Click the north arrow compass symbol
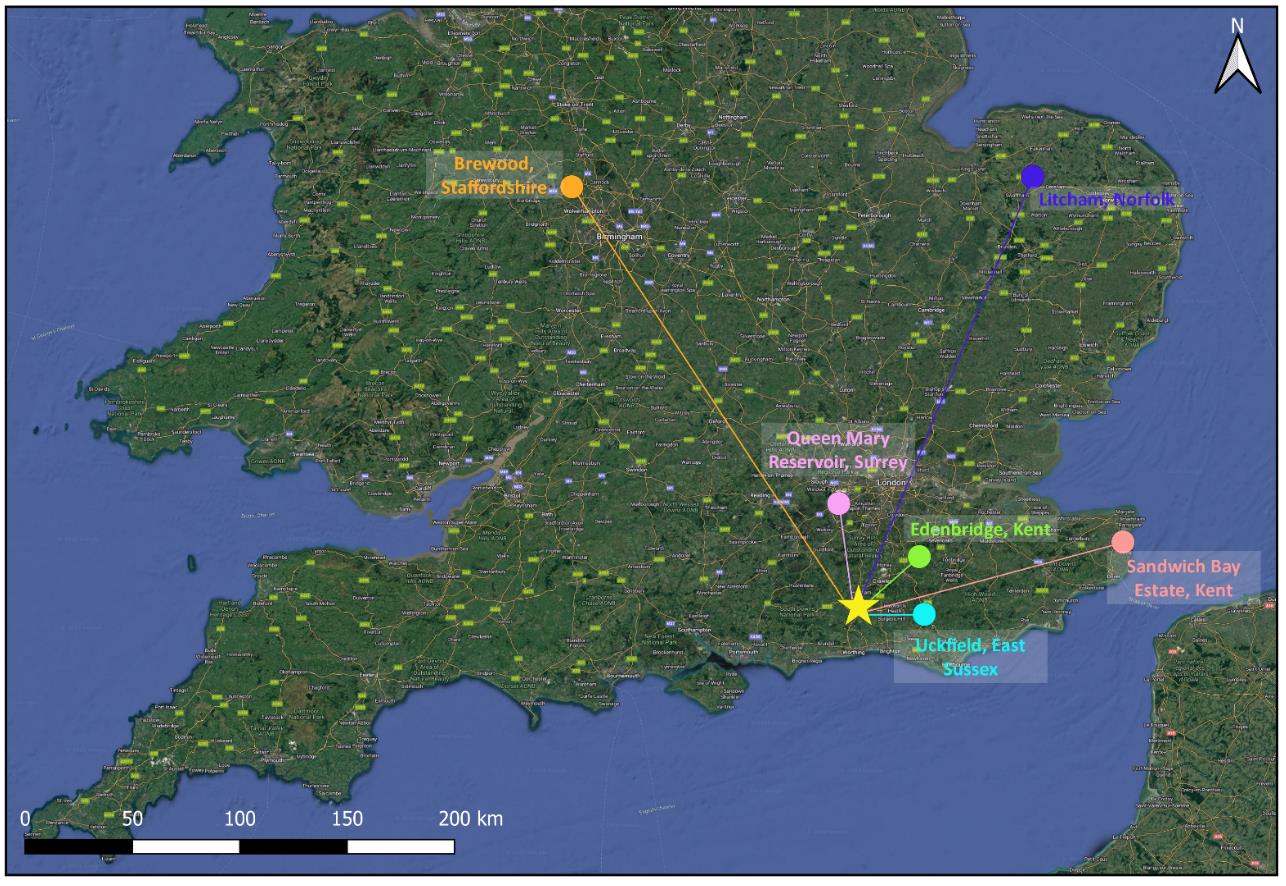Viewport: 1286px width, 886px height. coord(1237,58)
